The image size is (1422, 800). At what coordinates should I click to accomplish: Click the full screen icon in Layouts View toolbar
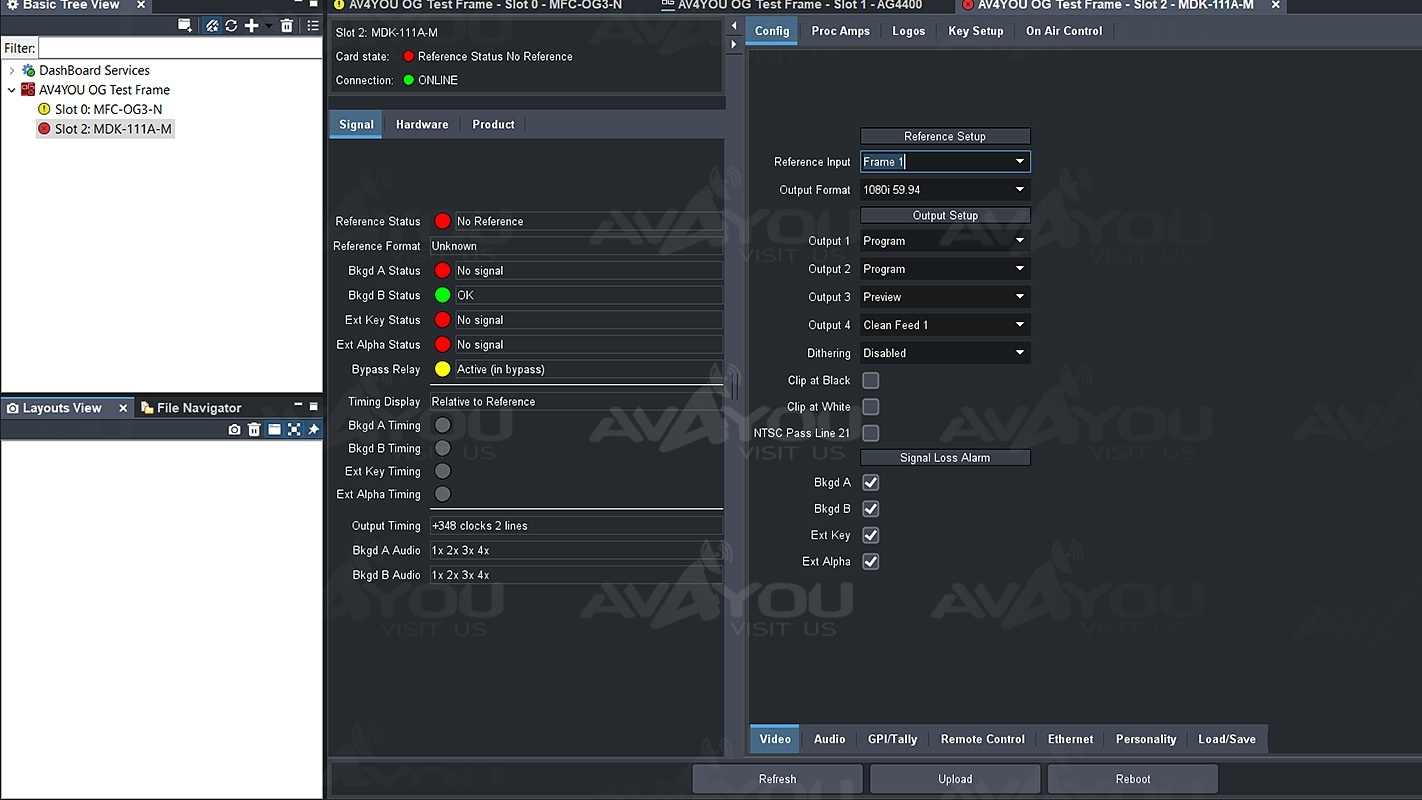294,429
